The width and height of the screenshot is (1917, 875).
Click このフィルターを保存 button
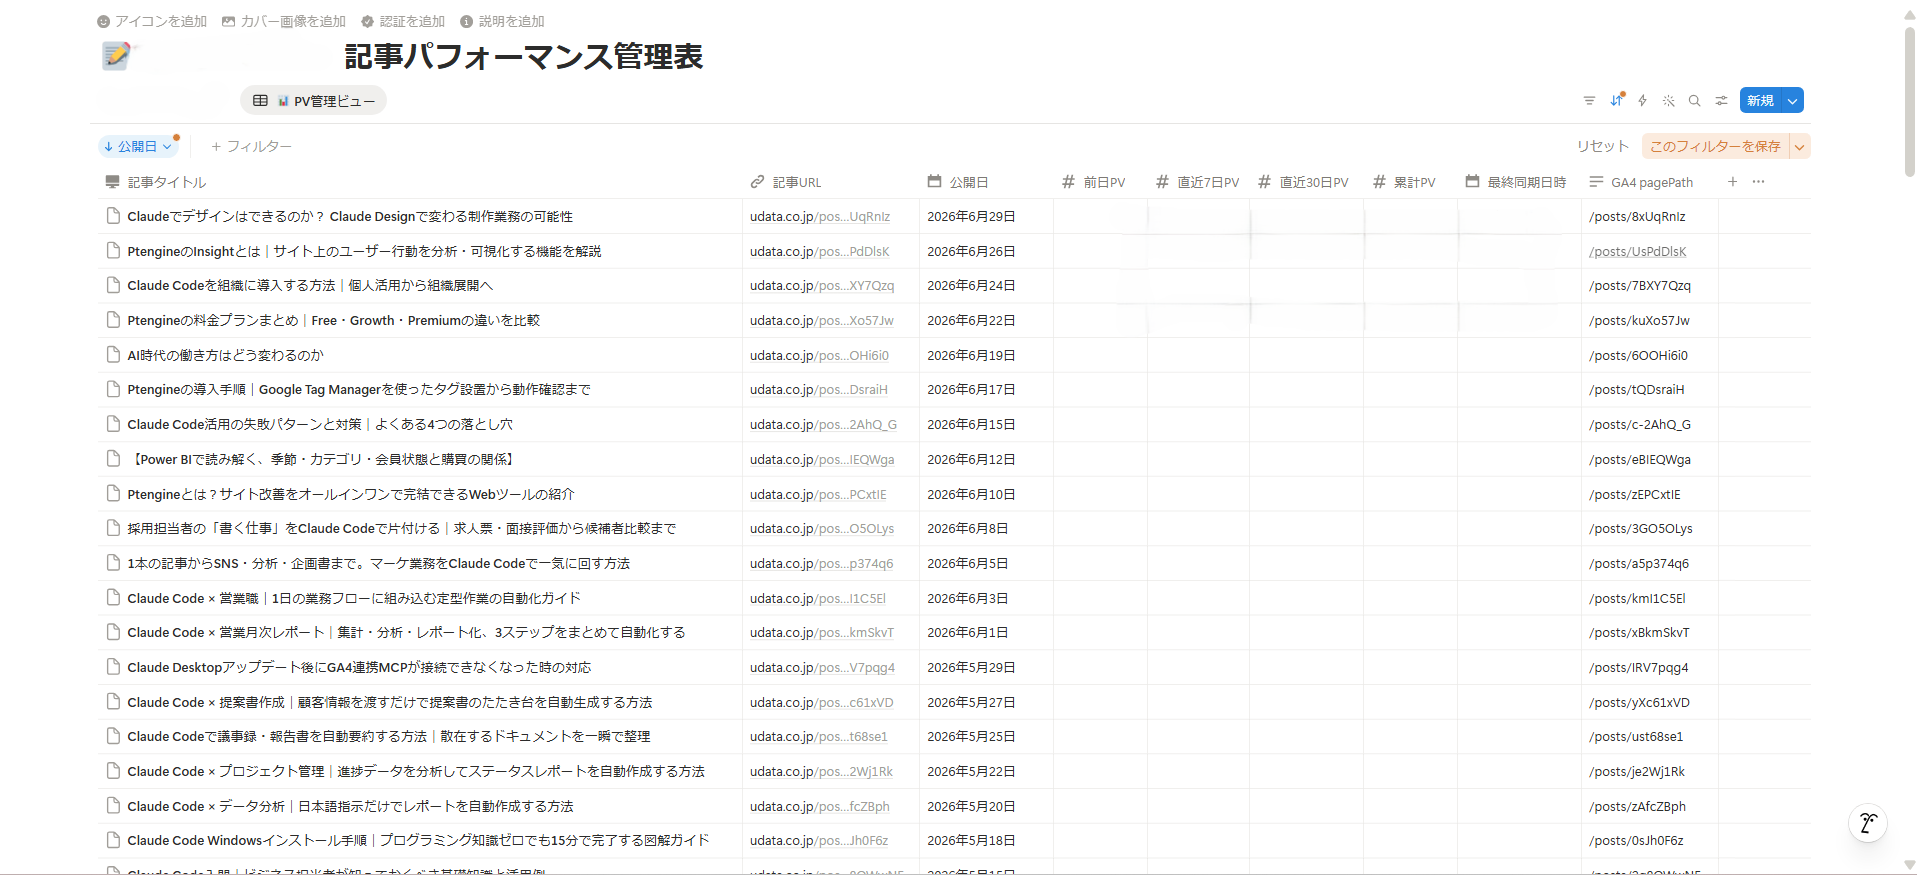tap(1715, 146)
